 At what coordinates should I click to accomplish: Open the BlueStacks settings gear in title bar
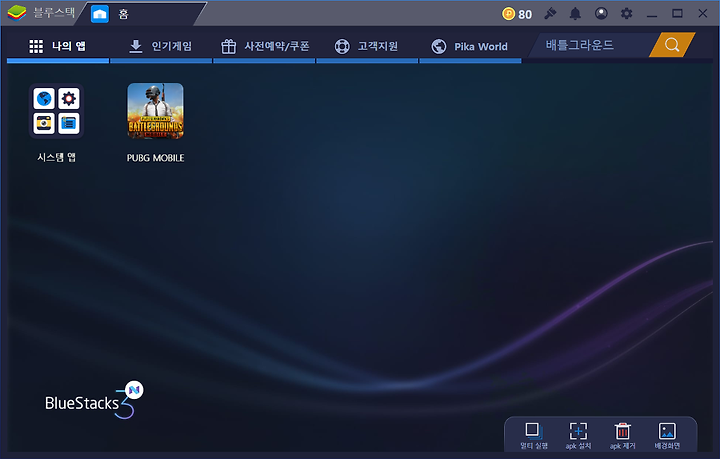click(626, 14)
